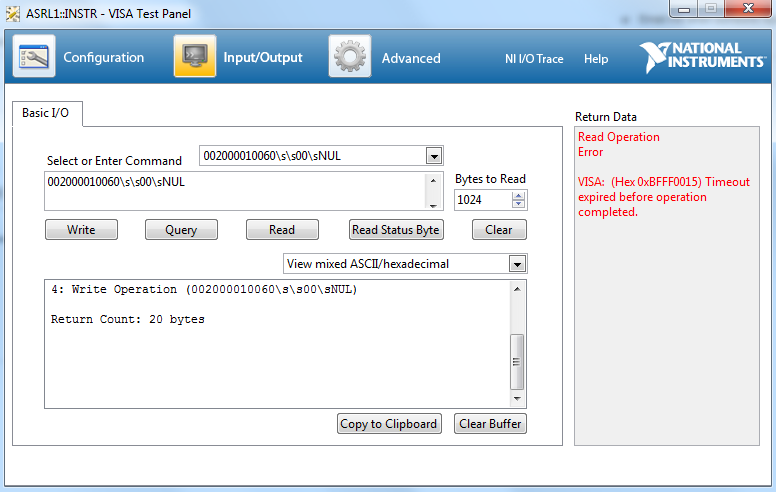Click command box scroll down arrow
Screen dimensions: 776x492
tap(433, 205)
